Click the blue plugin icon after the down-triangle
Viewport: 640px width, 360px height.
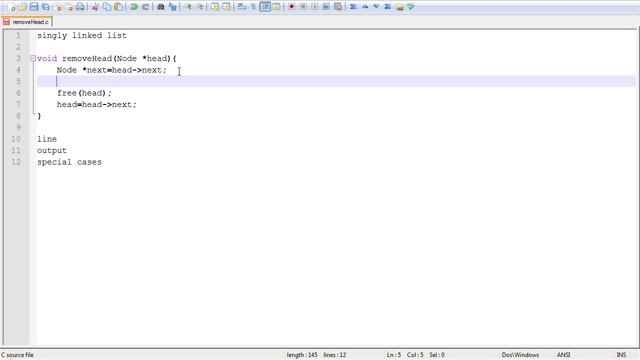coord(388,7)
